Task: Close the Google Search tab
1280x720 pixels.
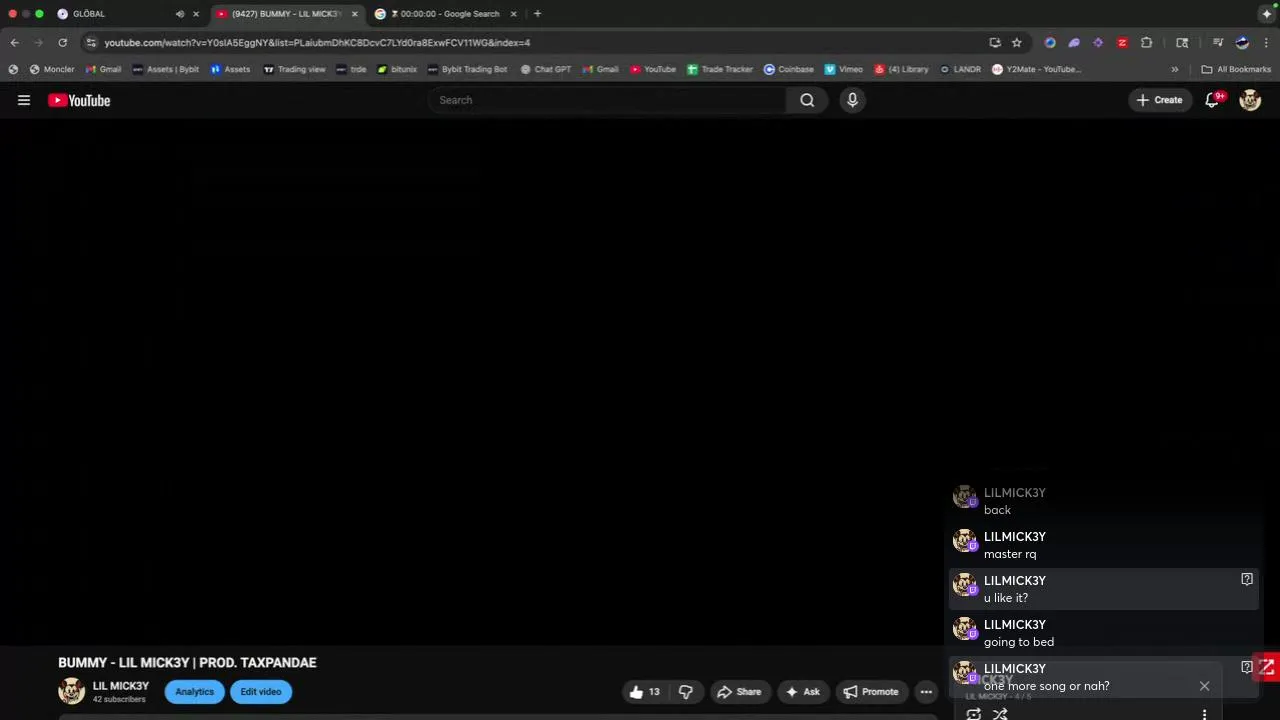Action: (x=514, y=14)
